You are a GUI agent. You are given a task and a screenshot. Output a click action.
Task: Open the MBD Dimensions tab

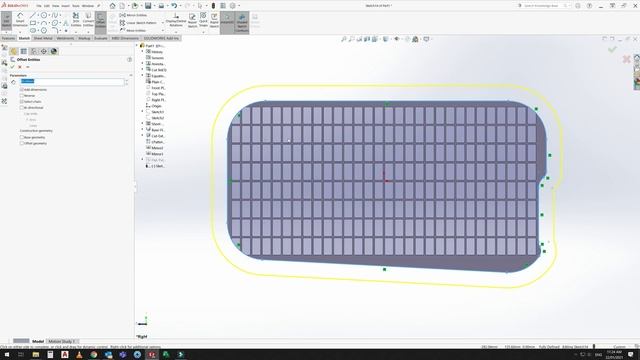(x=125, y=38)
